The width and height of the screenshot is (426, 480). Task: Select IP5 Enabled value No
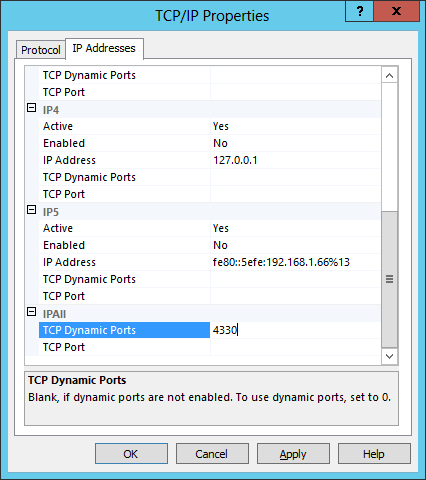295,245
